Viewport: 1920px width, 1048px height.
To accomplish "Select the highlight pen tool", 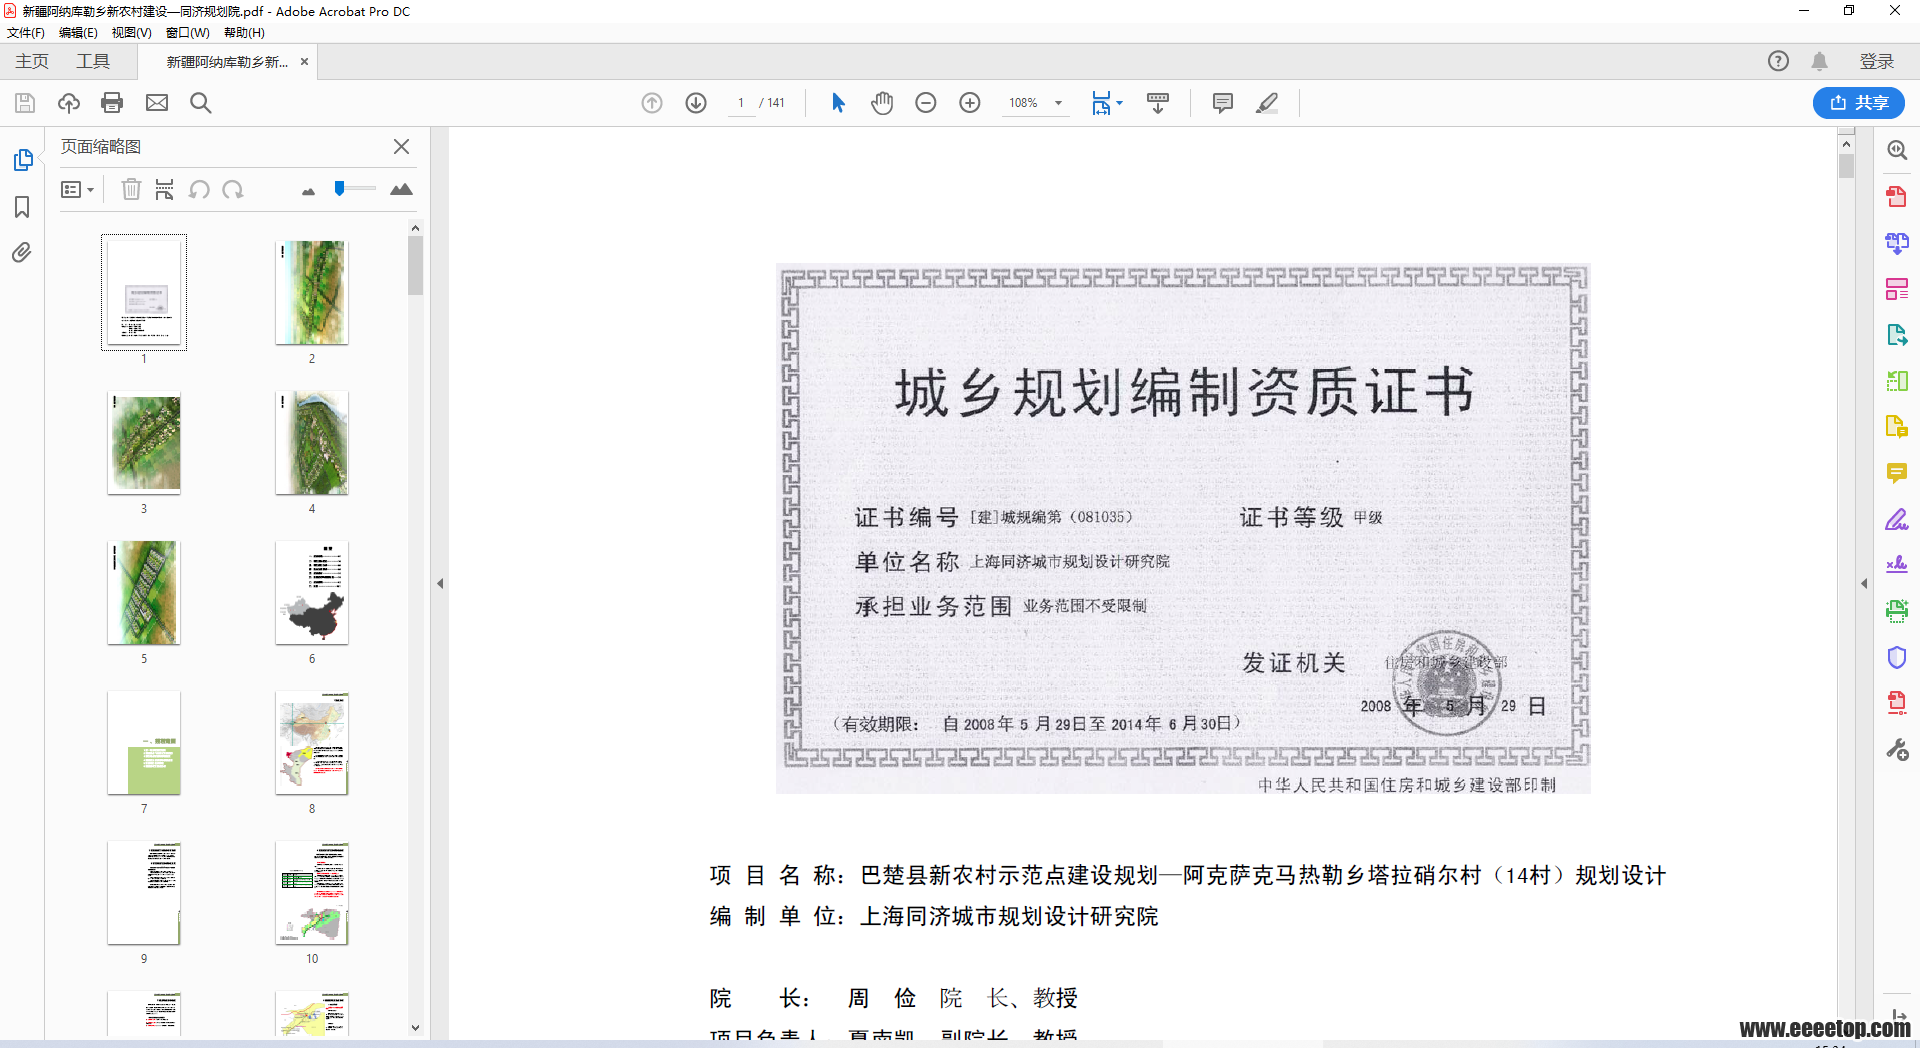I will point(1267,103).
